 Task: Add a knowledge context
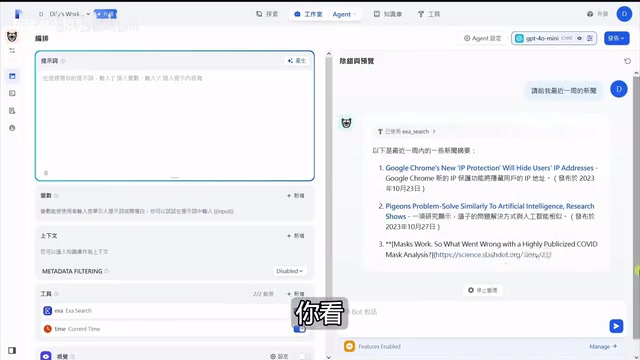[x=296, y=236]
